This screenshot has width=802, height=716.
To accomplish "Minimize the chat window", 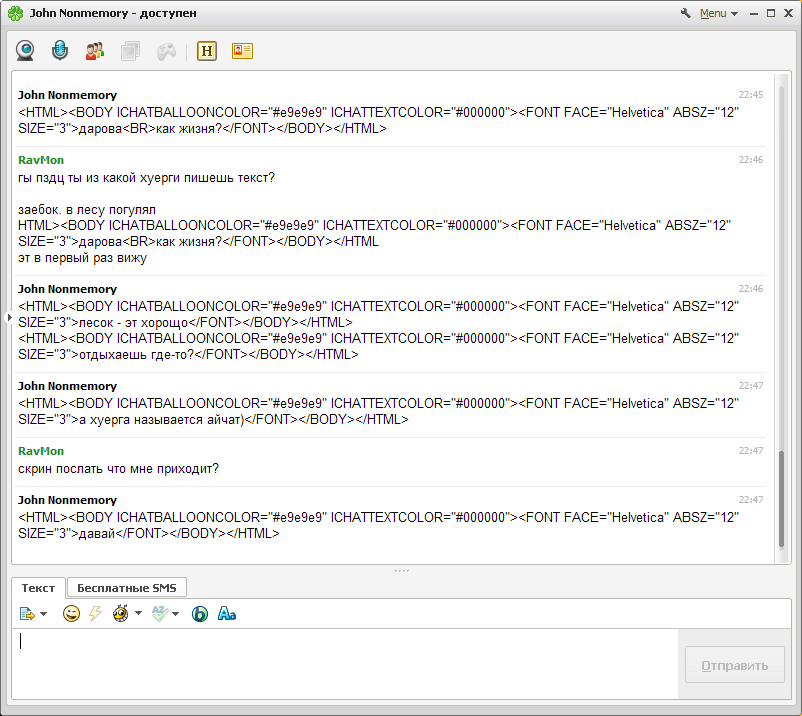I will click(x=753, y=14).
